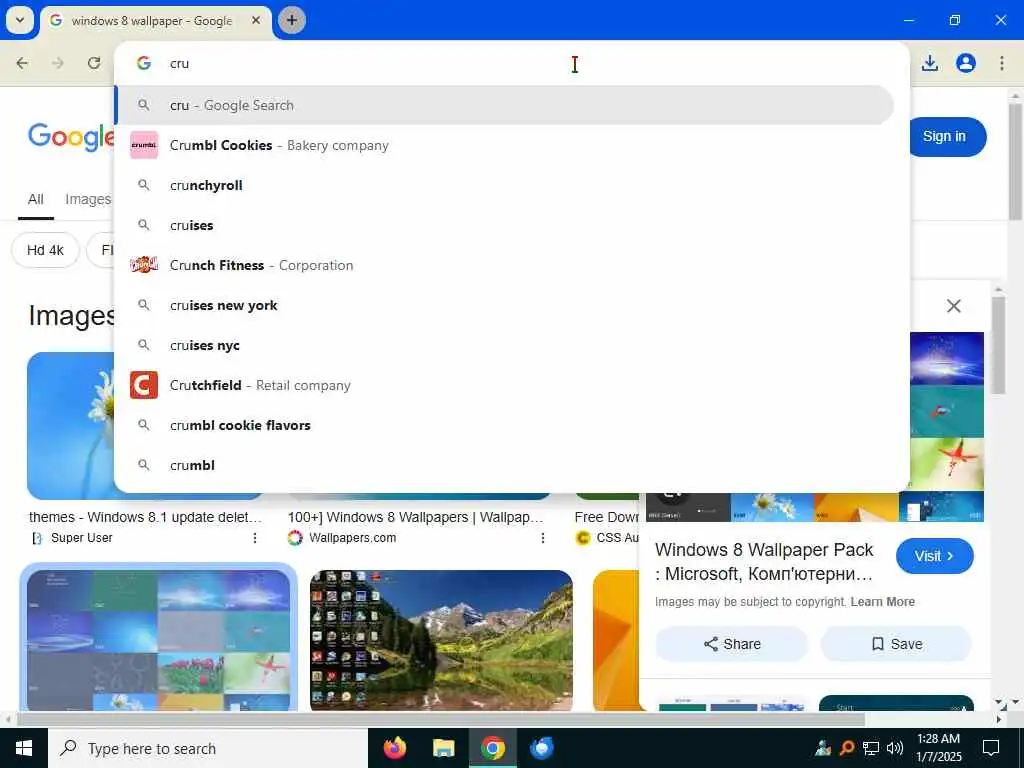1024x768 pixels.
Task: Open the Windows Start menu
Action: (24, 748)
